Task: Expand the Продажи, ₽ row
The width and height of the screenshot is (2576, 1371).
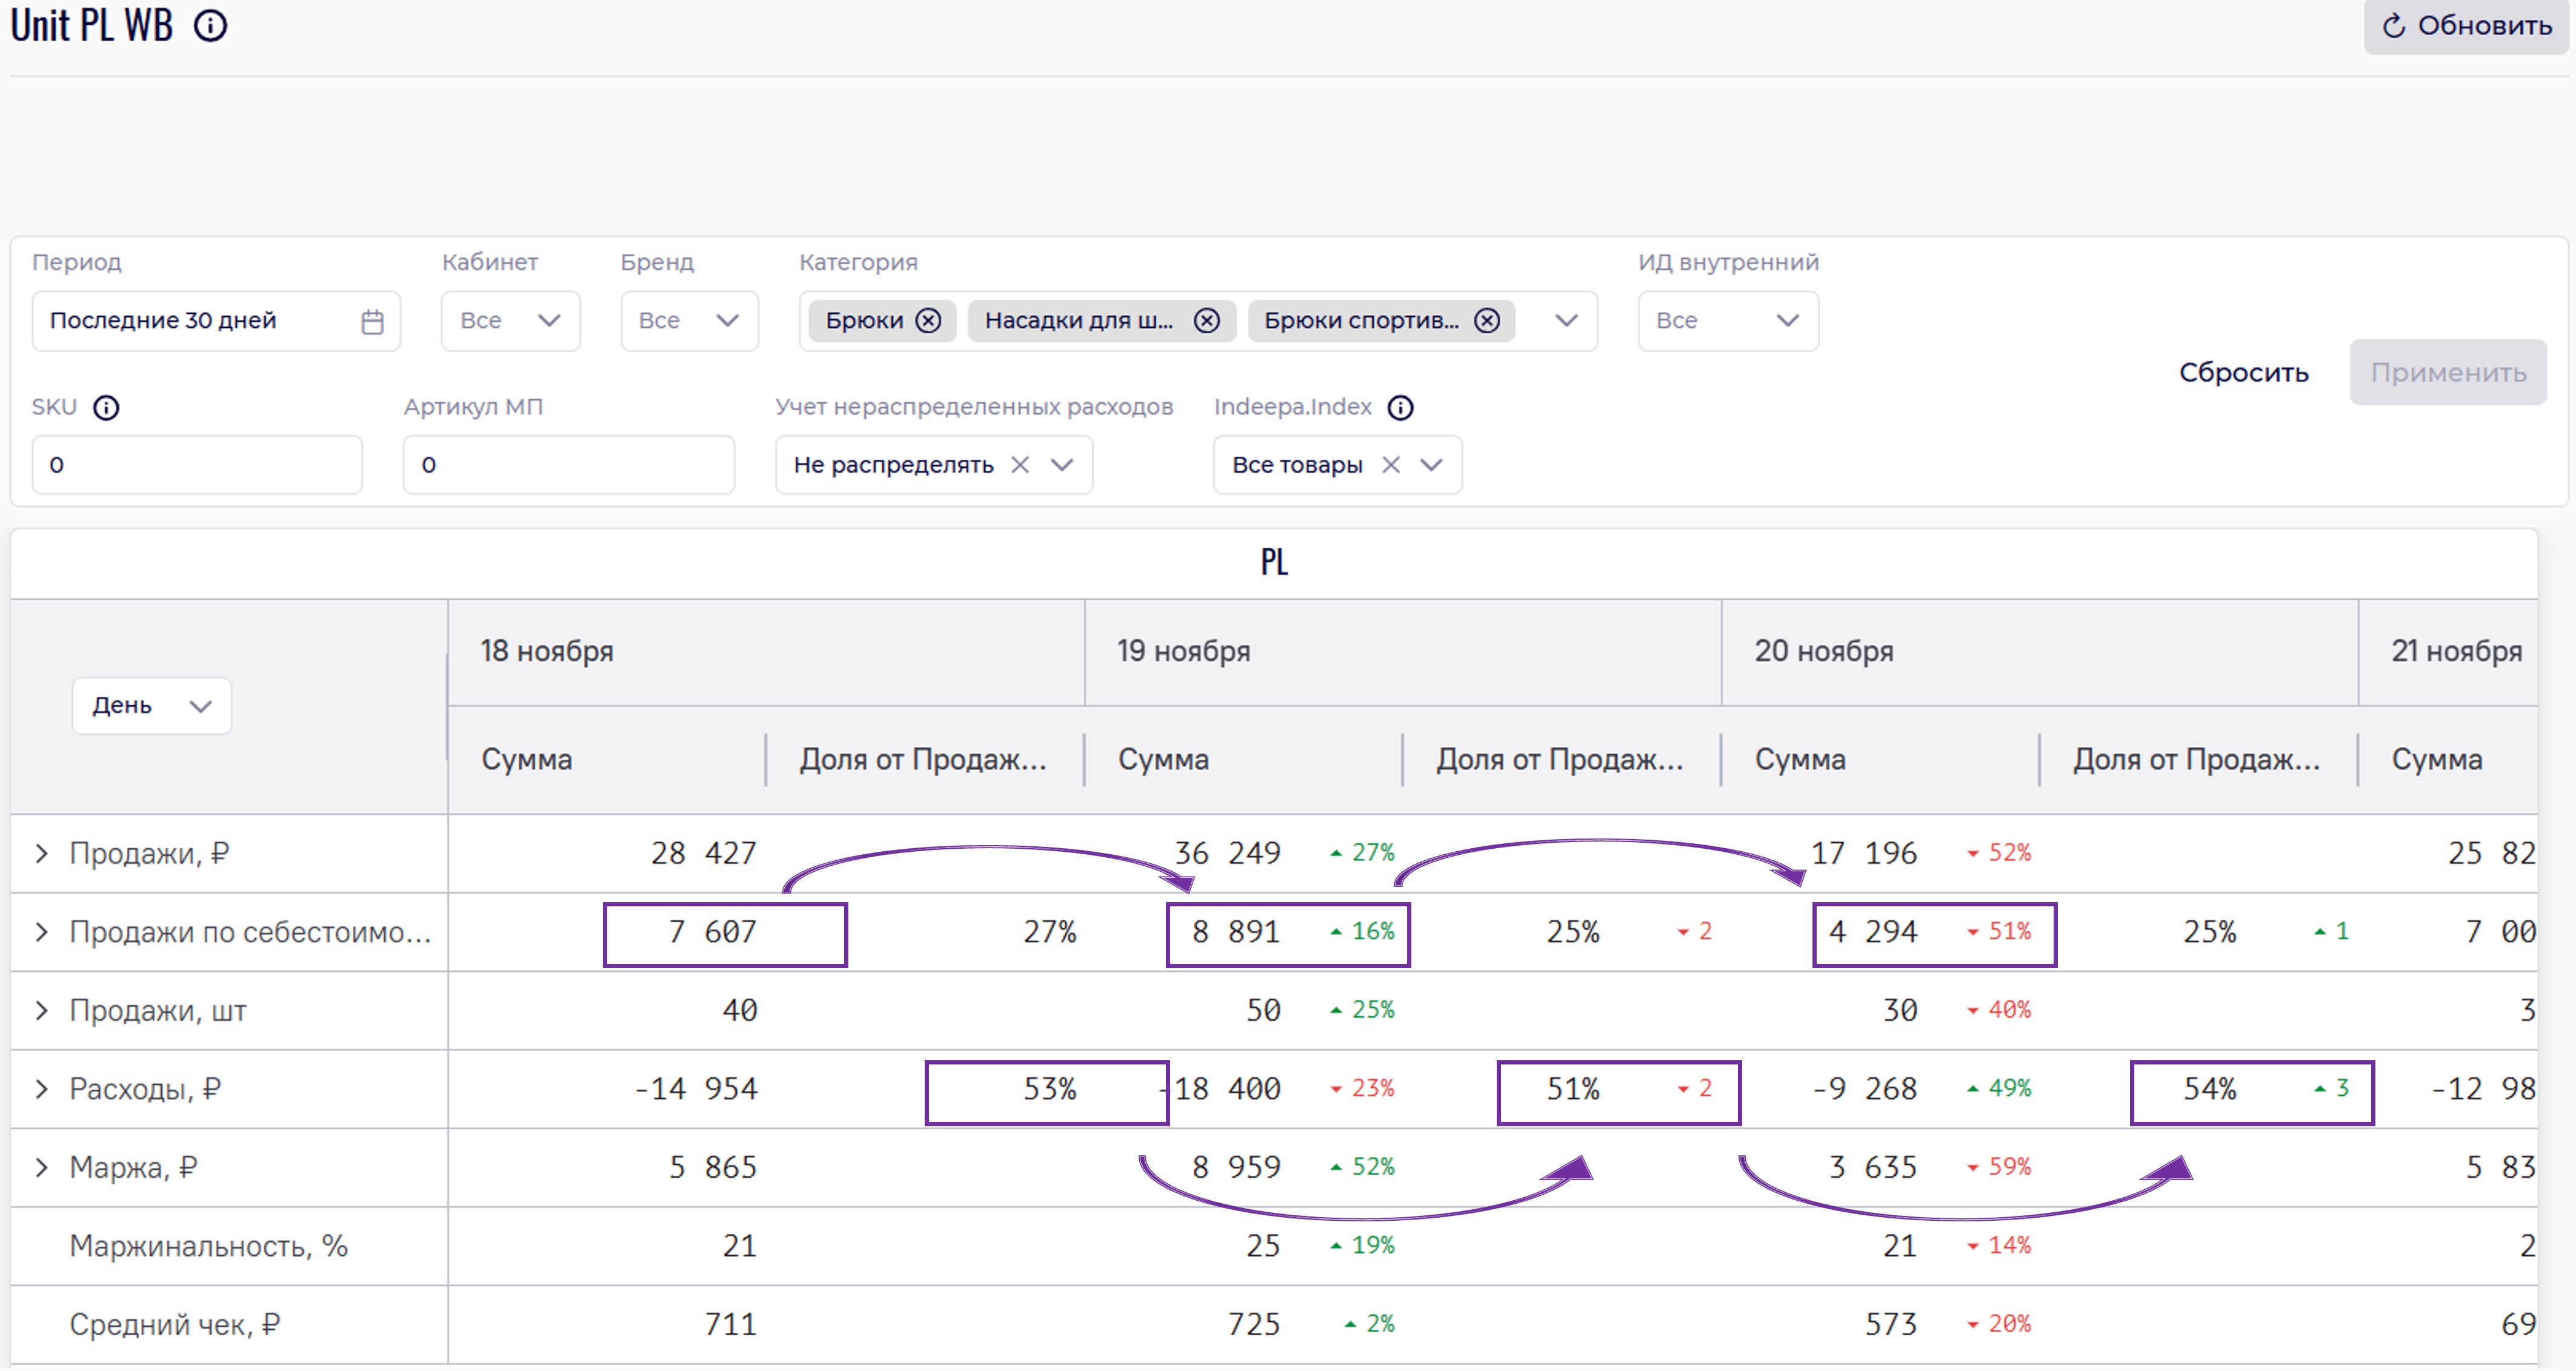Action: pyautogui.click(x=41, y=854)
